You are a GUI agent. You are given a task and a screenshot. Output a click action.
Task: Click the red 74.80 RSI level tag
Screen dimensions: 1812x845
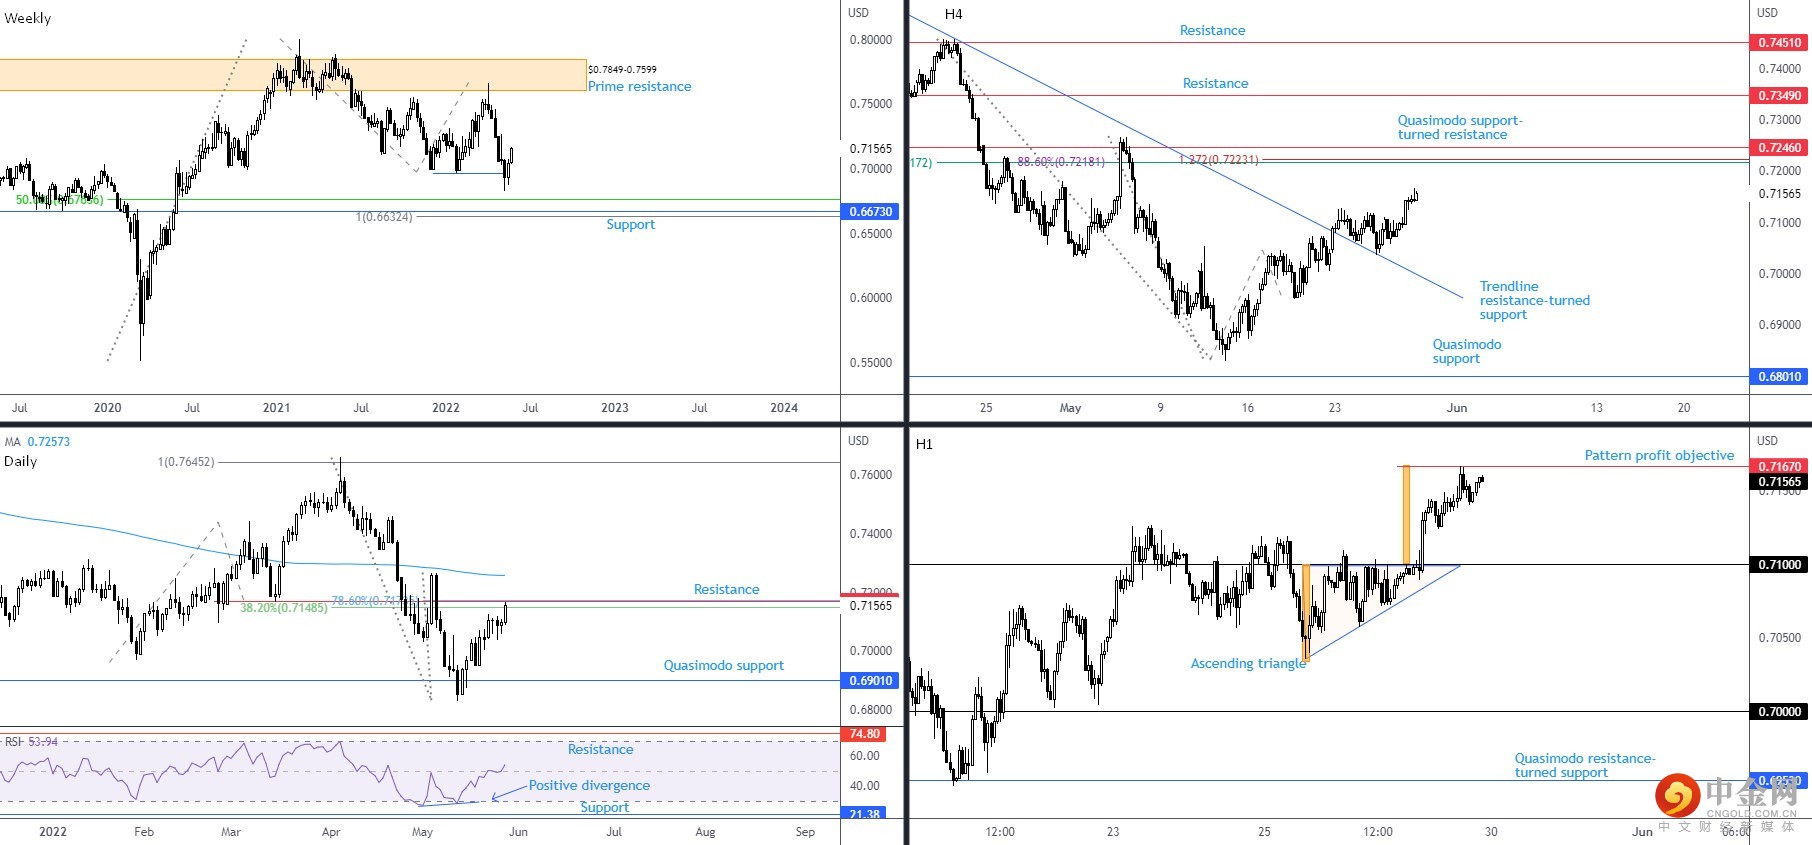[x=865, y=734]
